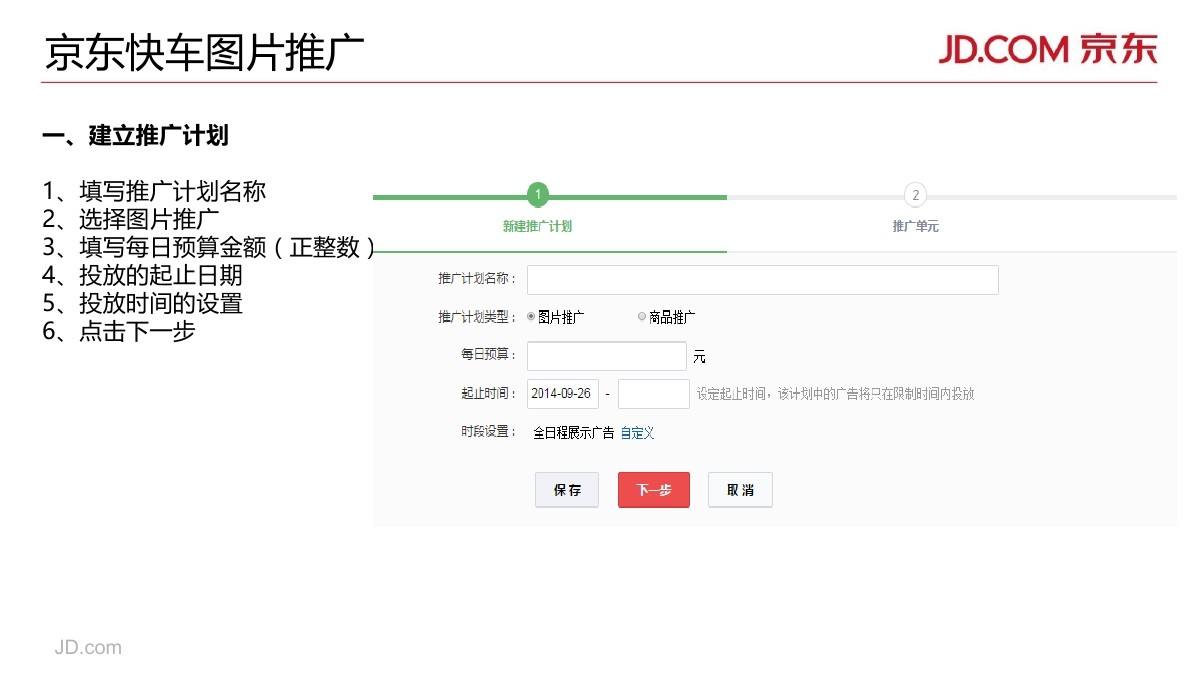This screenshot has width=1200, height=675.
Task: Click the 自定义 link for 时段设置
Action: point(637,433)
